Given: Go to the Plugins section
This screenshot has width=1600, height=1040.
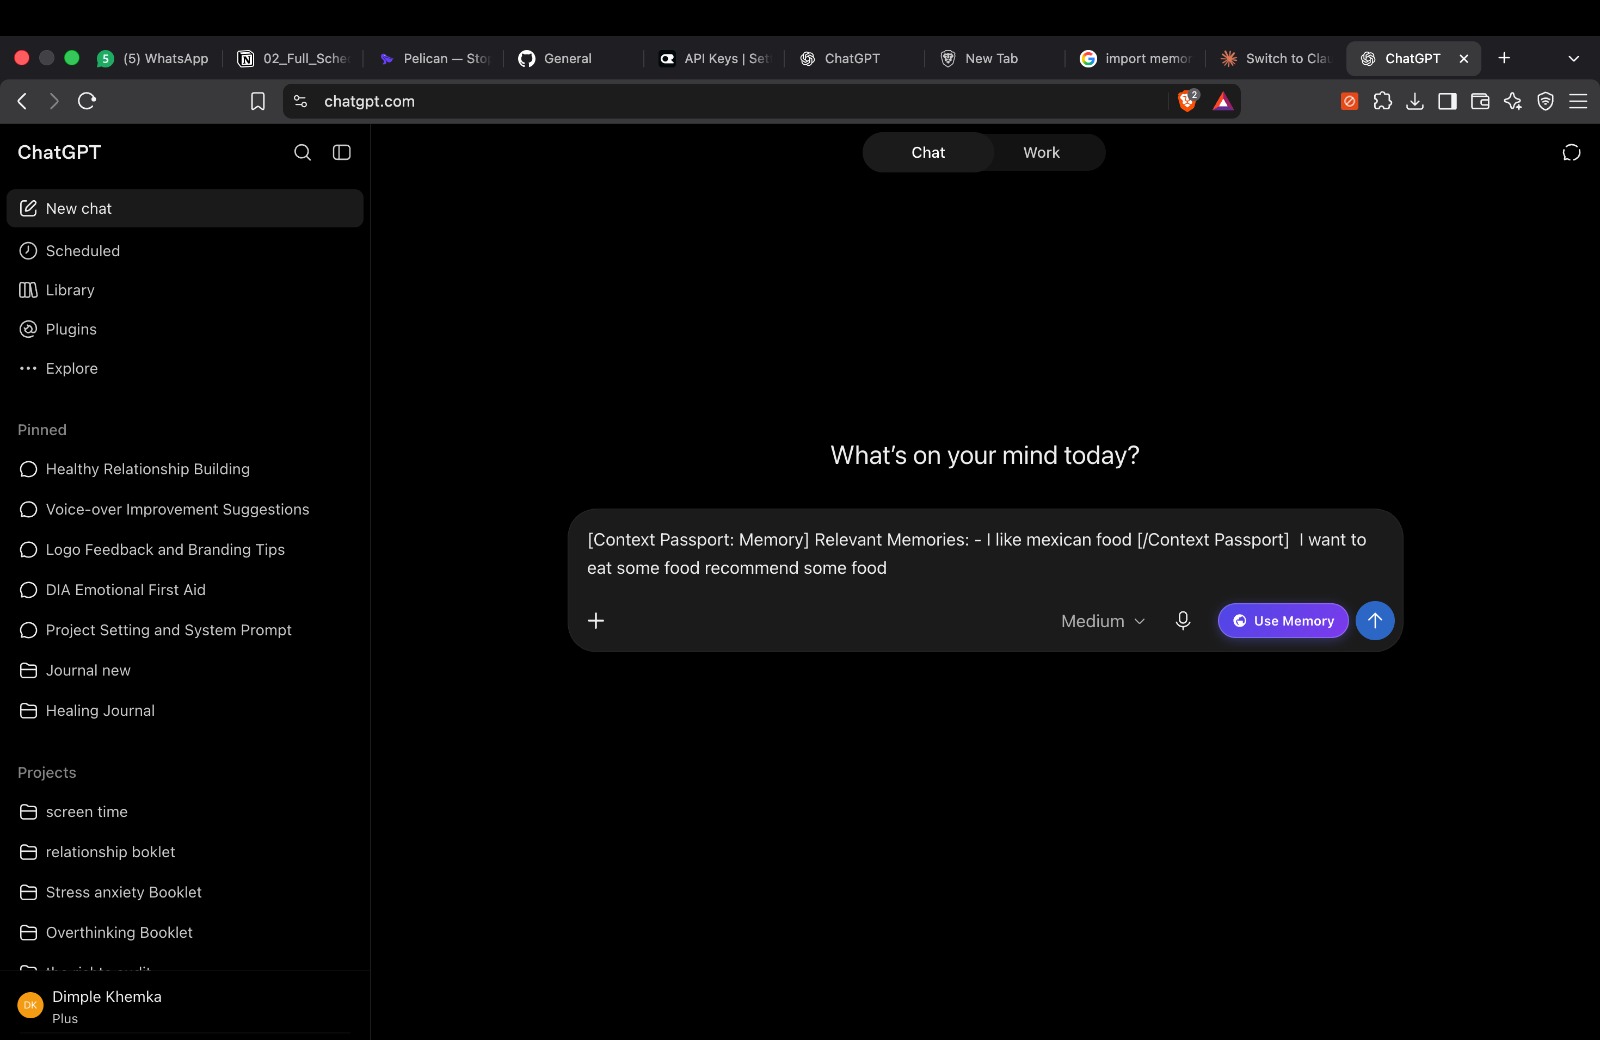Looking at the screenshot, I should click(185, 329).
